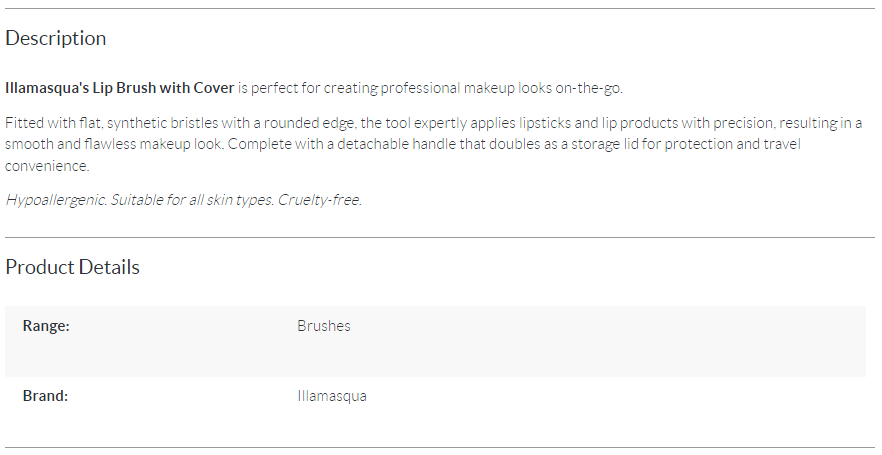Open the Product Details section heading
Screen dimensions: 882x455
pyautogui.click(x=73, y=267)
